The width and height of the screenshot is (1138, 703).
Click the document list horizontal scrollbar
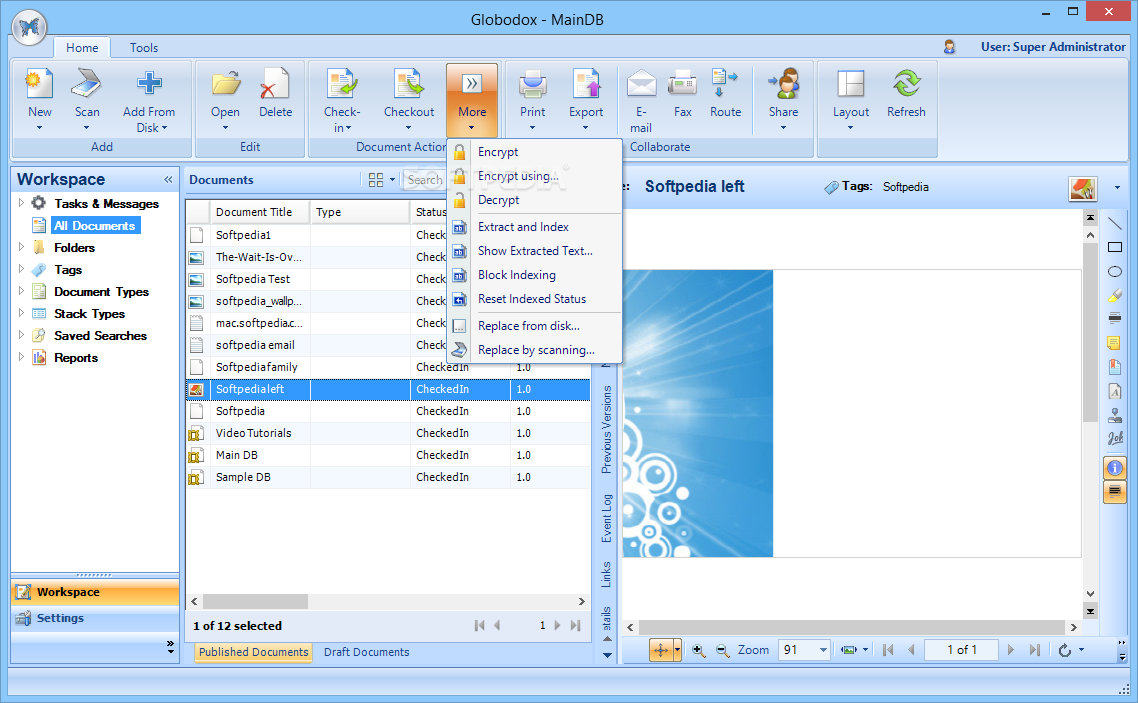coord(255,601)
